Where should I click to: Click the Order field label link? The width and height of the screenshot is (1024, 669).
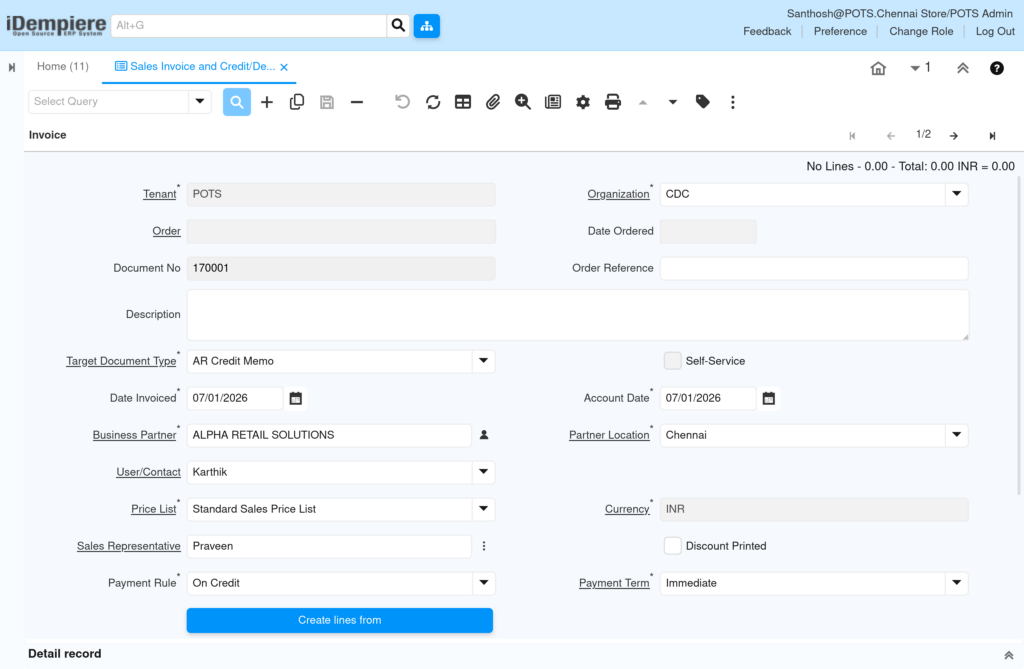click(x=167, y=231)
